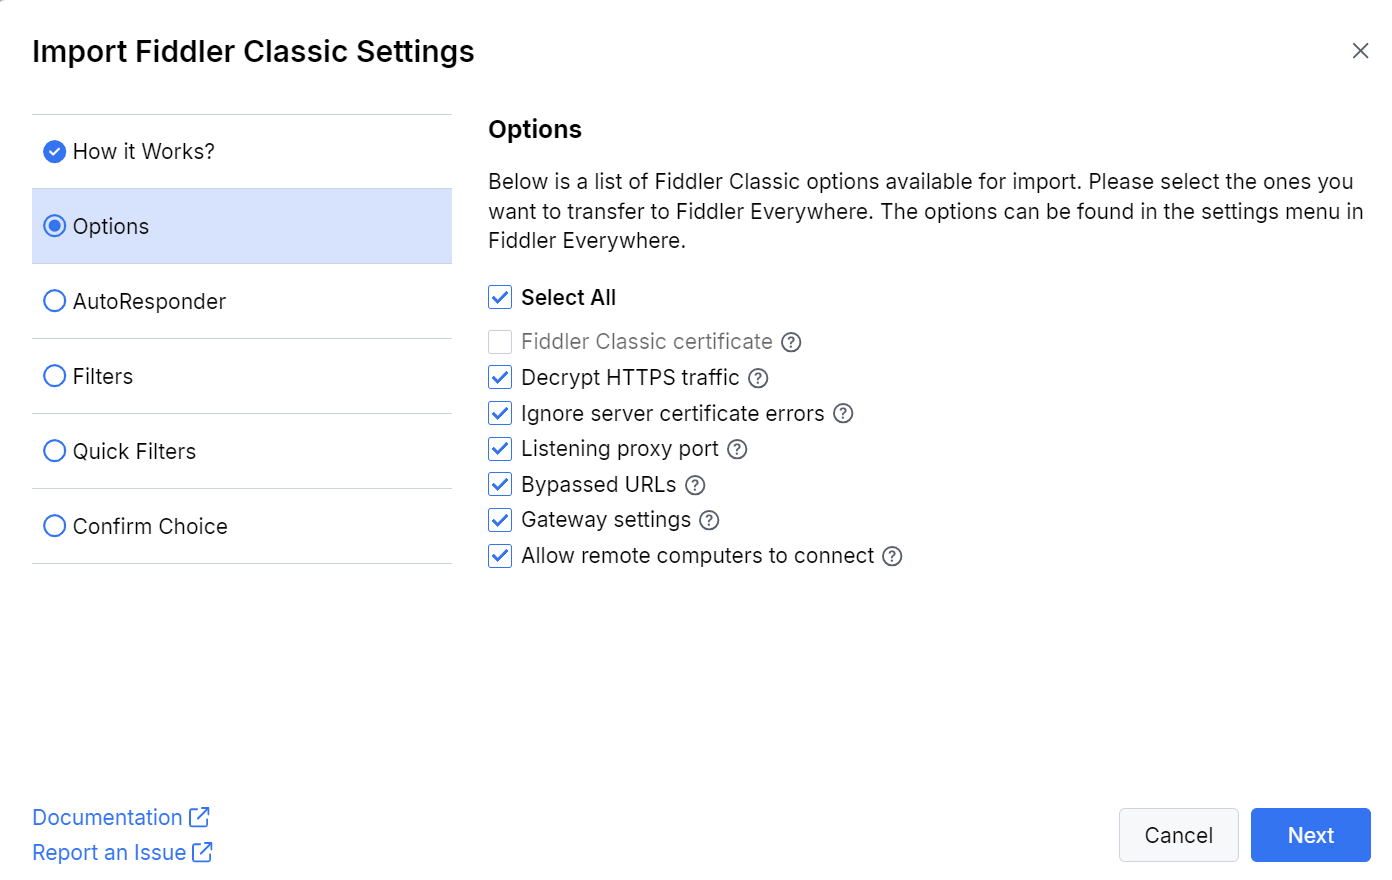Go to the Confirm Choice step

pos(150,526)
